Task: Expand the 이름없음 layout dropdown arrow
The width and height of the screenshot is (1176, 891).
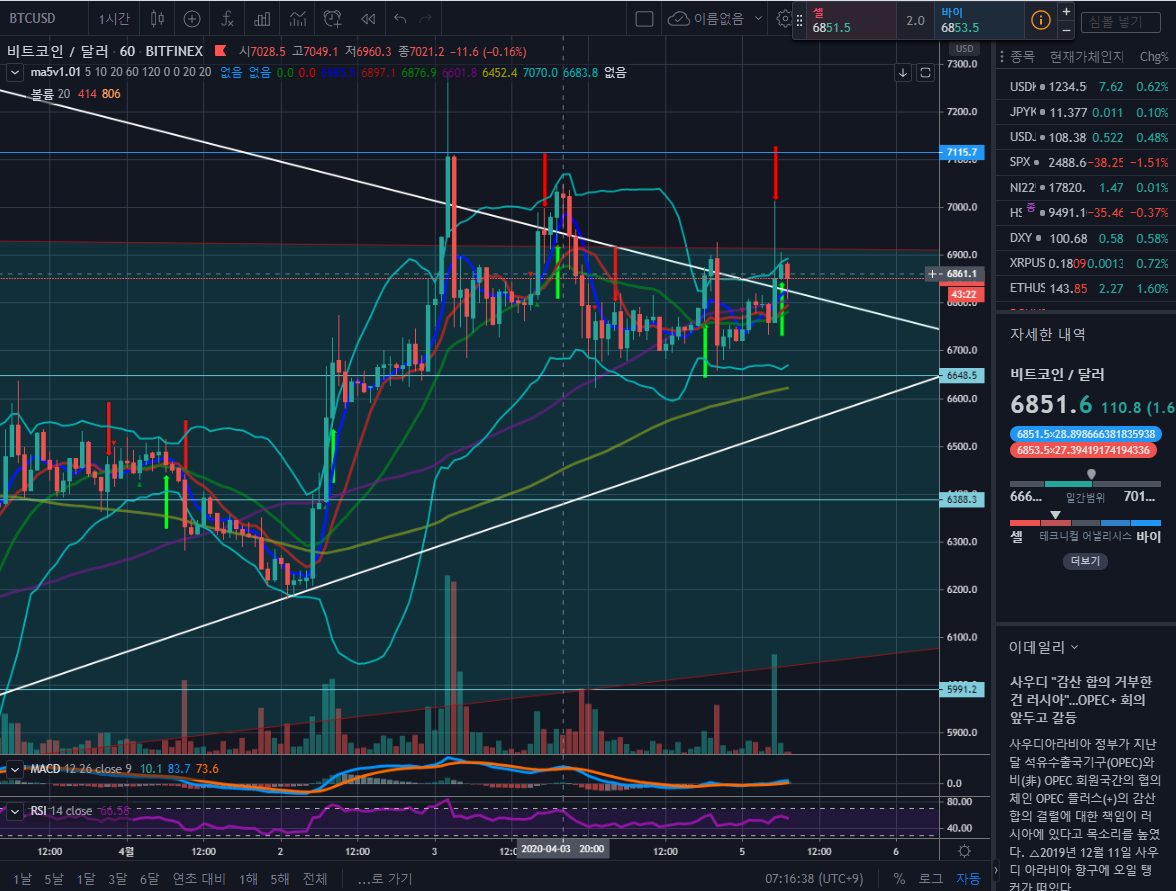Action: click(758, 19)
